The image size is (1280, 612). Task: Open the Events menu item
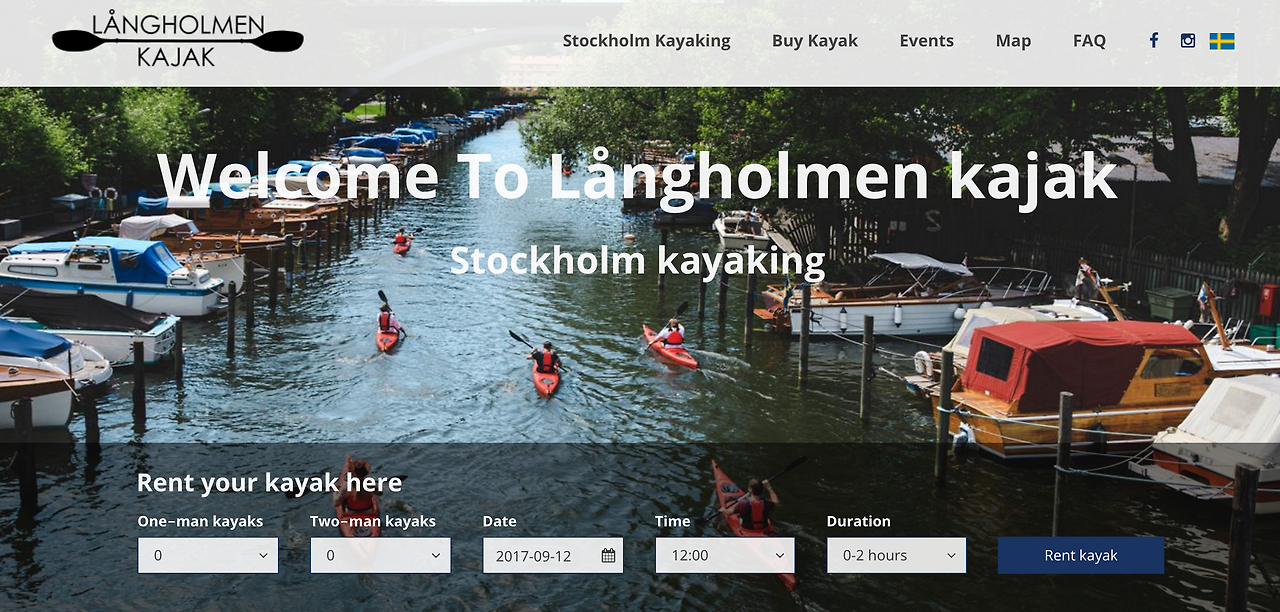[x=926, y=41]
